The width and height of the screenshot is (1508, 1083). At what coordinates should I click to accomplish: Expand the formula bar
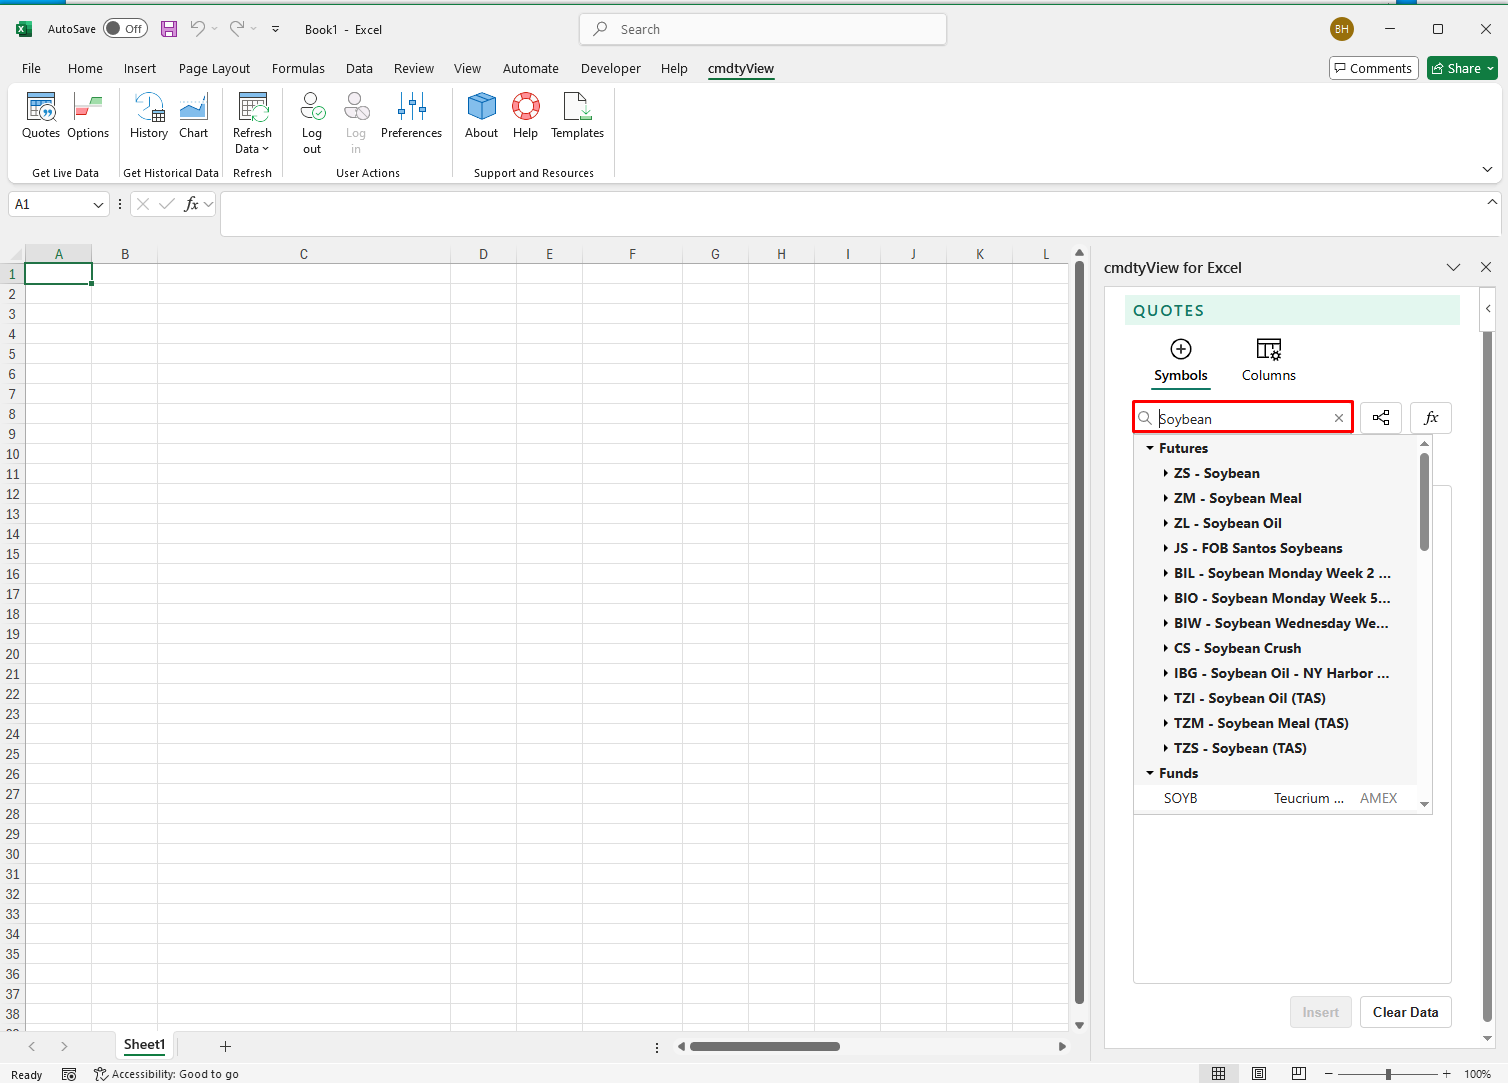click(1492, 202)
